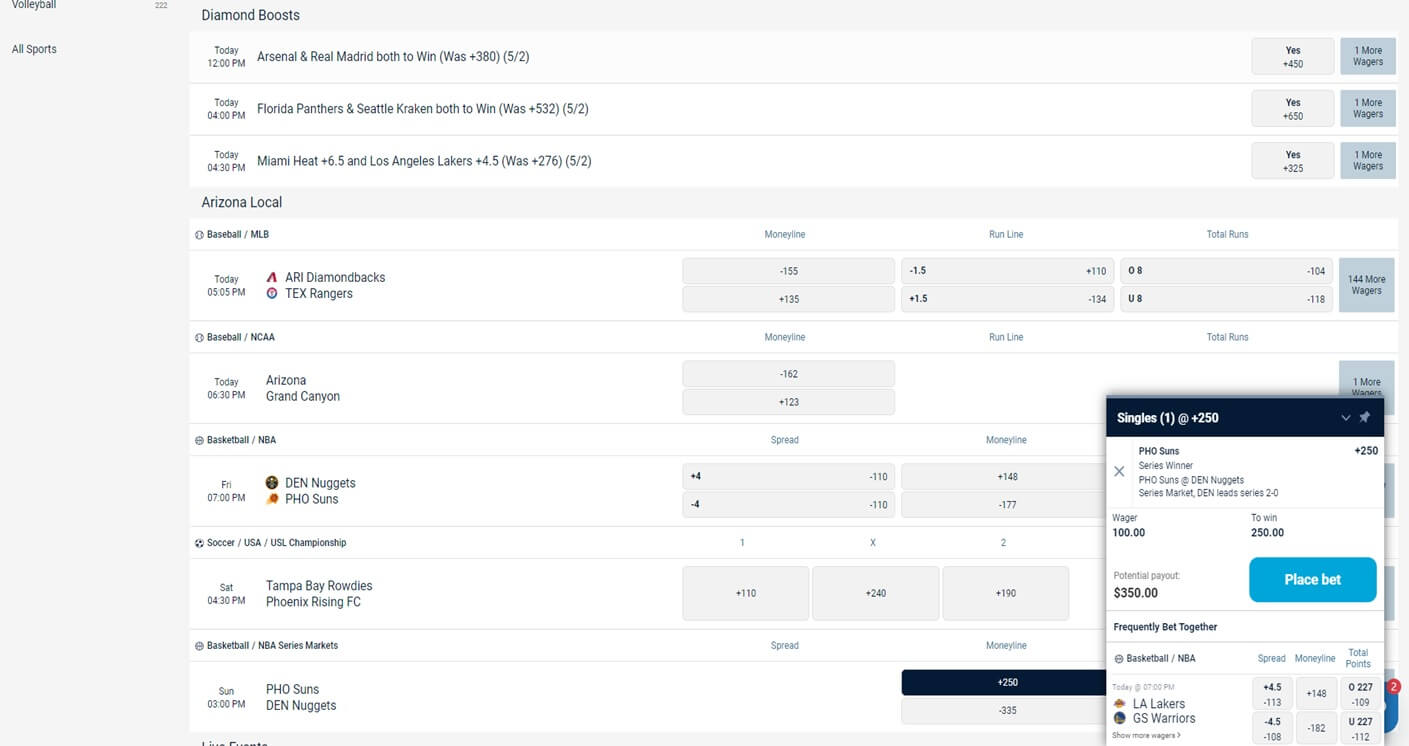The image size is (1409, 746).
Task: Select Nuggets +4 spread -110
Action: [x=788, y=477]
